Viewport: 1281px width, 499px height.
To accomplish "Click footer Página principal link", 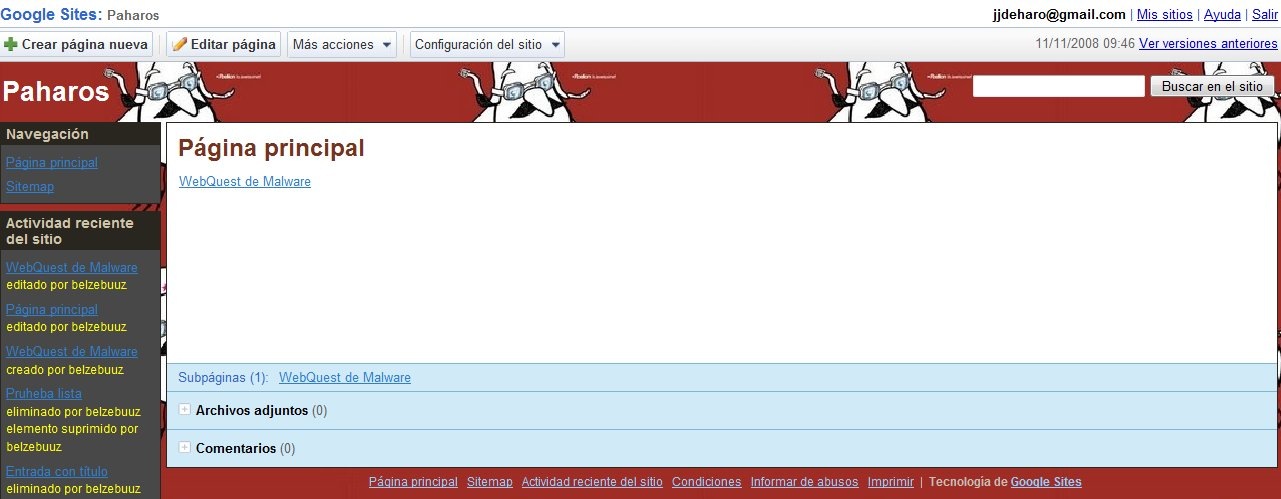I will click(413, 482).
